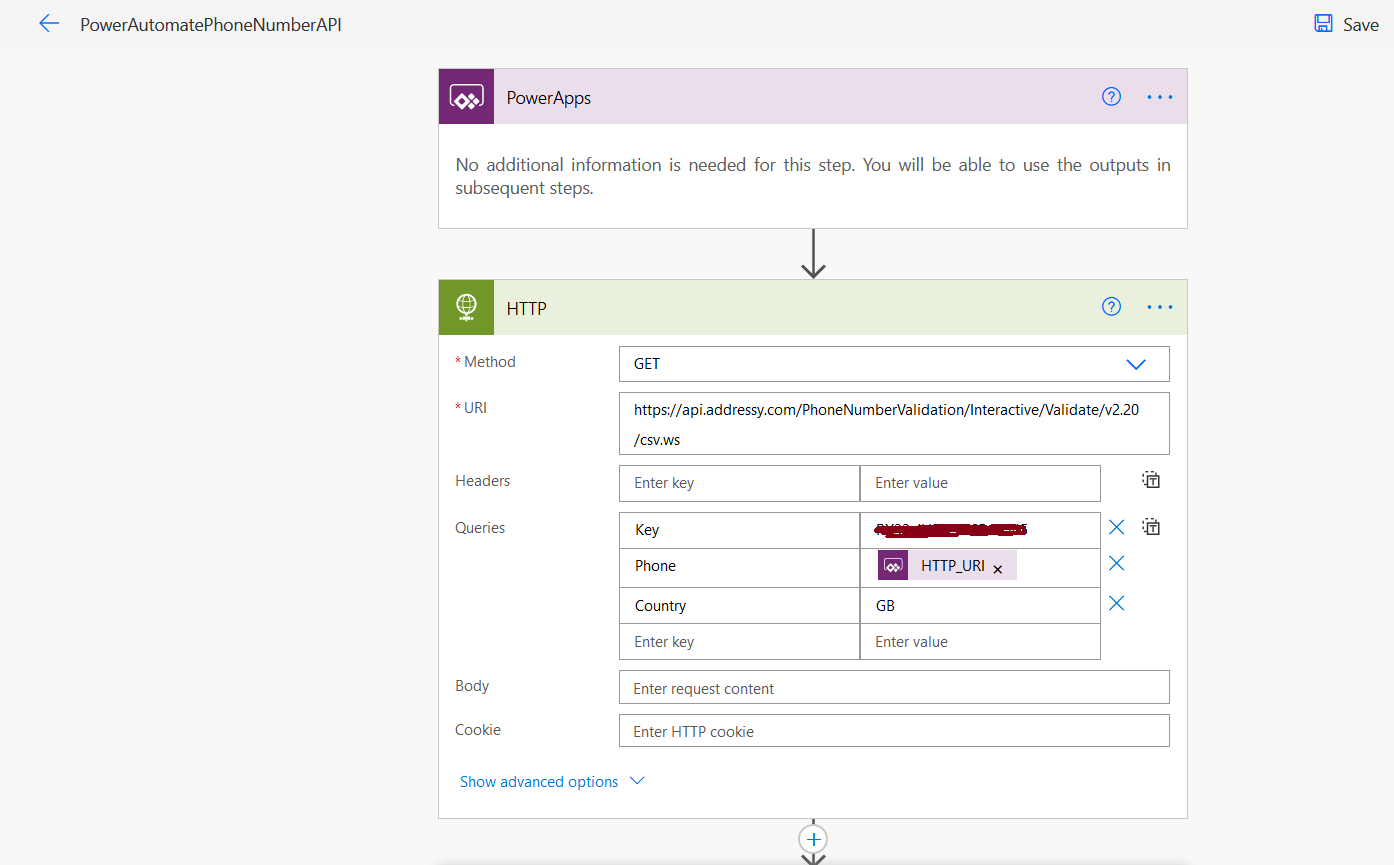This screenshot has width=1394, height=865.
Task: Open the PowerApps step options menu
Action: 1159,96
